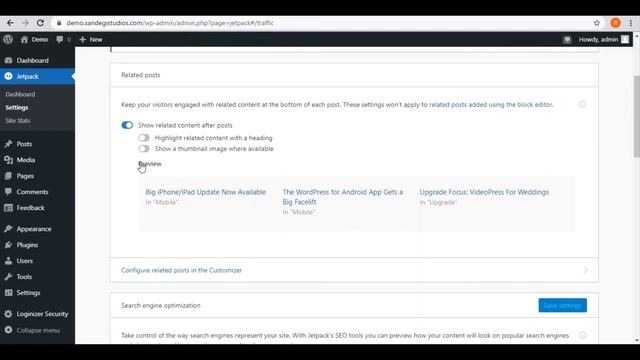Click the Tools wrench icon
This screenshot has height=360, width=640.
tap(9, 277)
